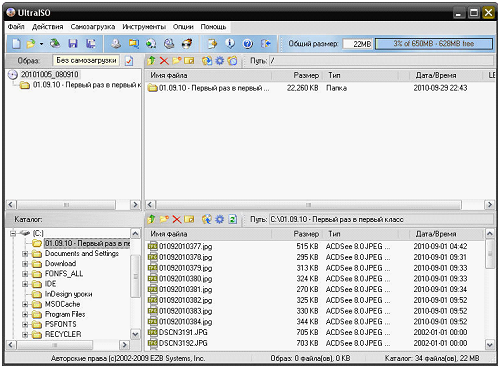Select InDesign уроки folder in catalog tree
Viewport: 500px width, 381px height.
(x=69, y=294)
